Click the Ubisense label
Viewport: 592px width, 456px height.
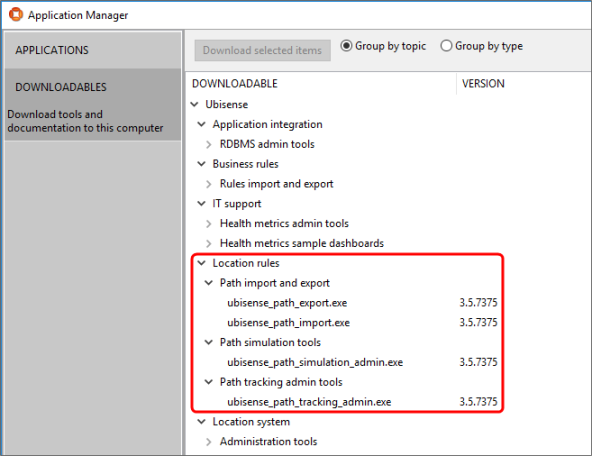coord(227,105)
